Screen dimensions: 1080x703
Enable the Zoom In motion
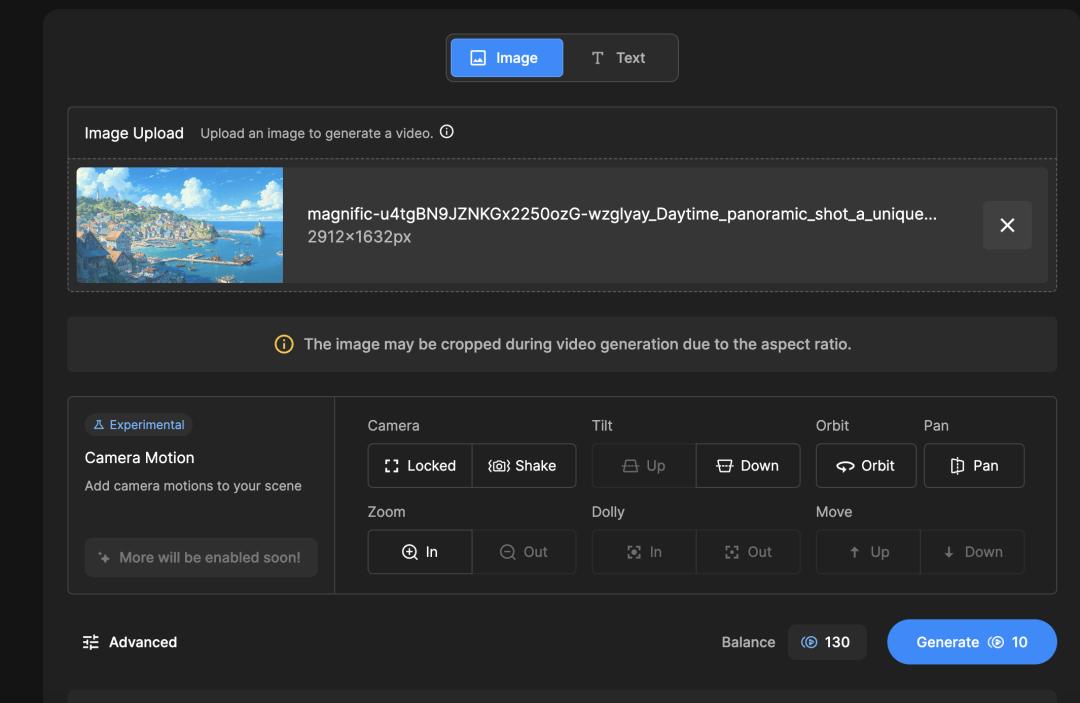pyautogui.click(x=419, y=551)
